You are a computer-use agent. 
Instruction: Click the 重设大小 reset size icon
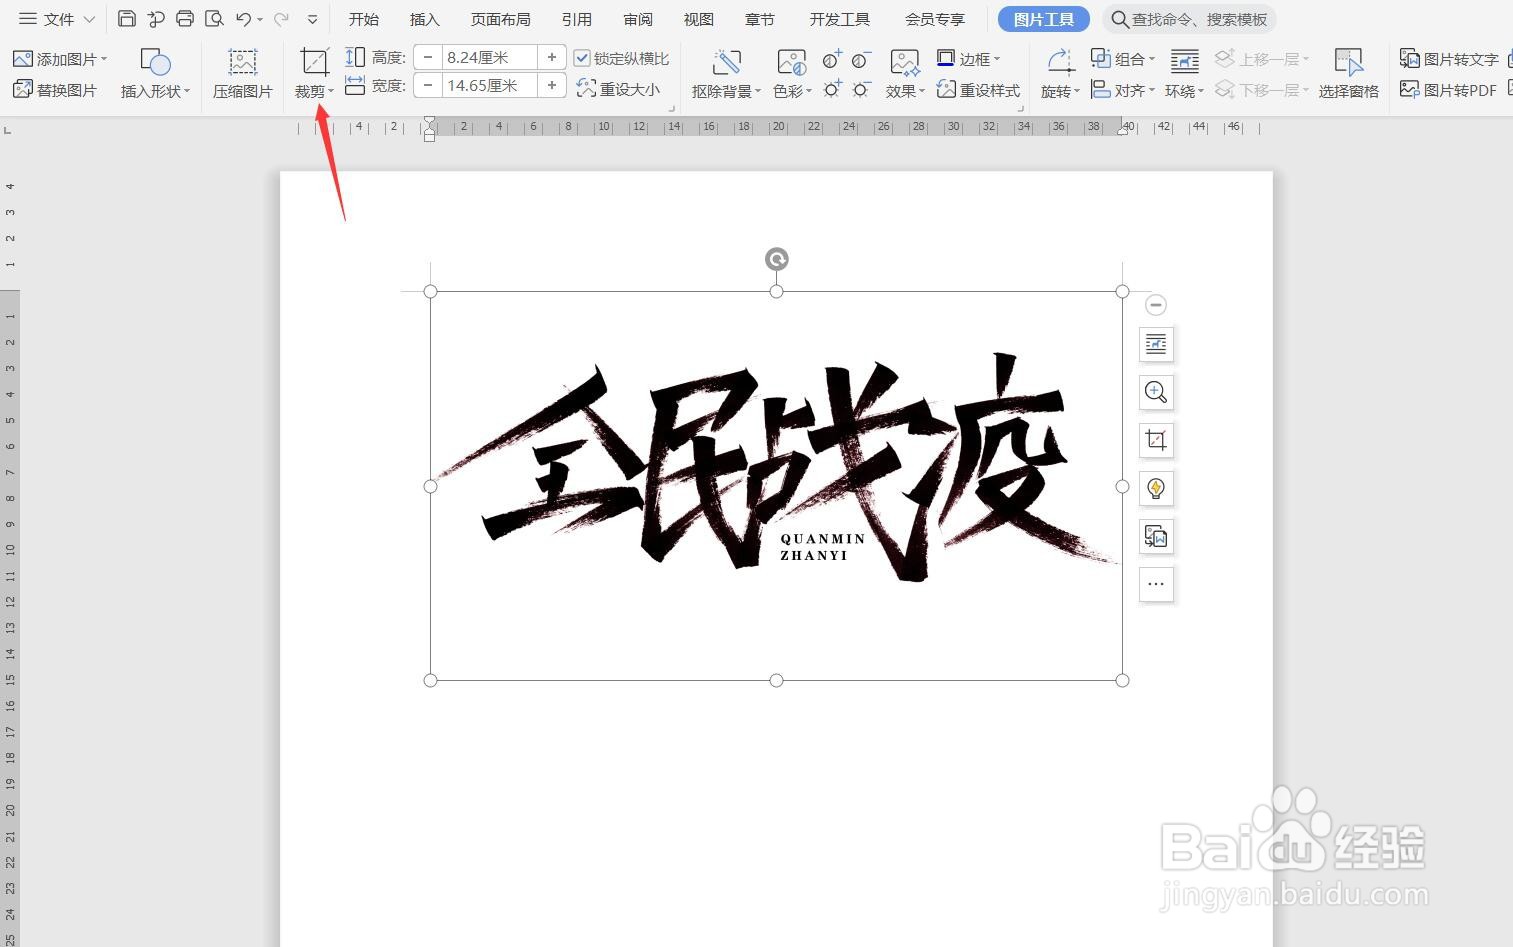click(x=620, y=87)
